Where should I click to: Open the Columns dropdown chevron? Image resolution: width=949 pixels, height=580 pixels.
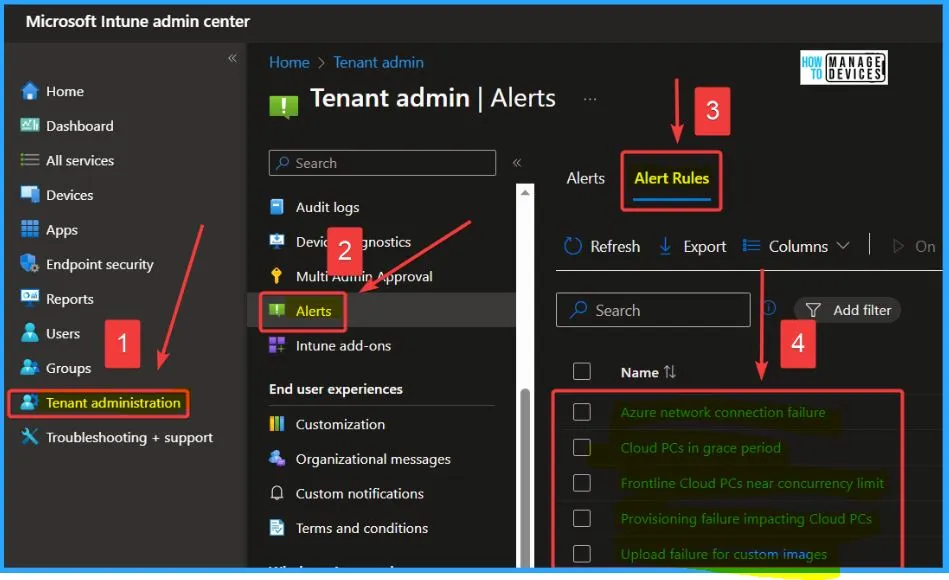(843, 246)
